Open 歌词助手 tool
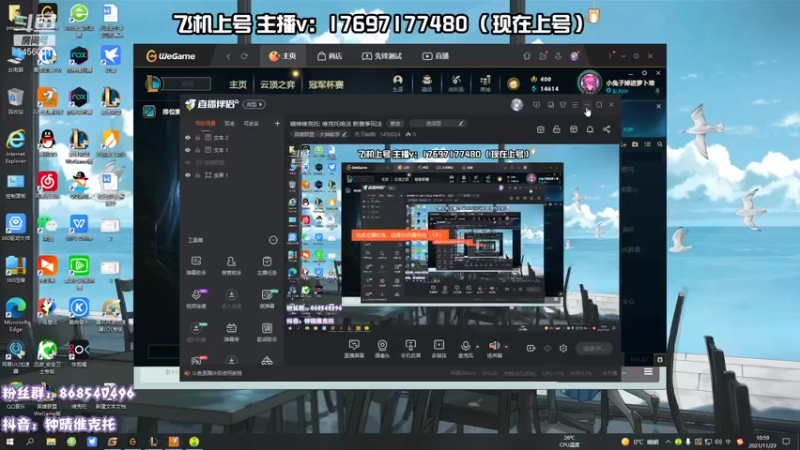The height and width of the screenshot is (450, 800). click(266, 332)
